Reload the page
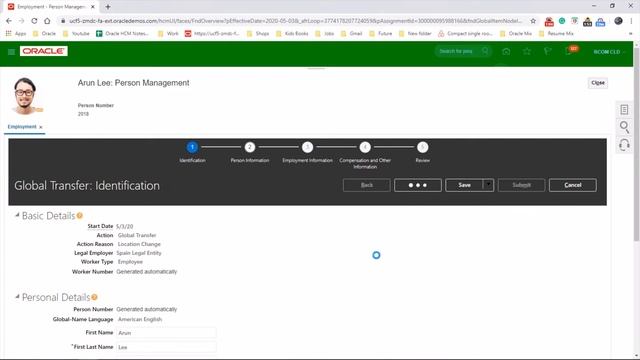The width and height of the screenshot is (640, 360). coord(34,21)
